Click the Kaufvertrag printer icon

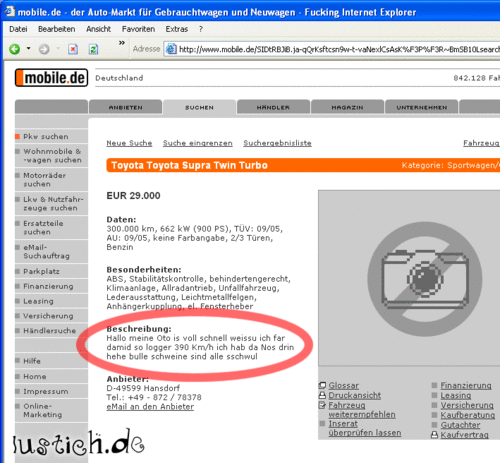click(434, 435)
